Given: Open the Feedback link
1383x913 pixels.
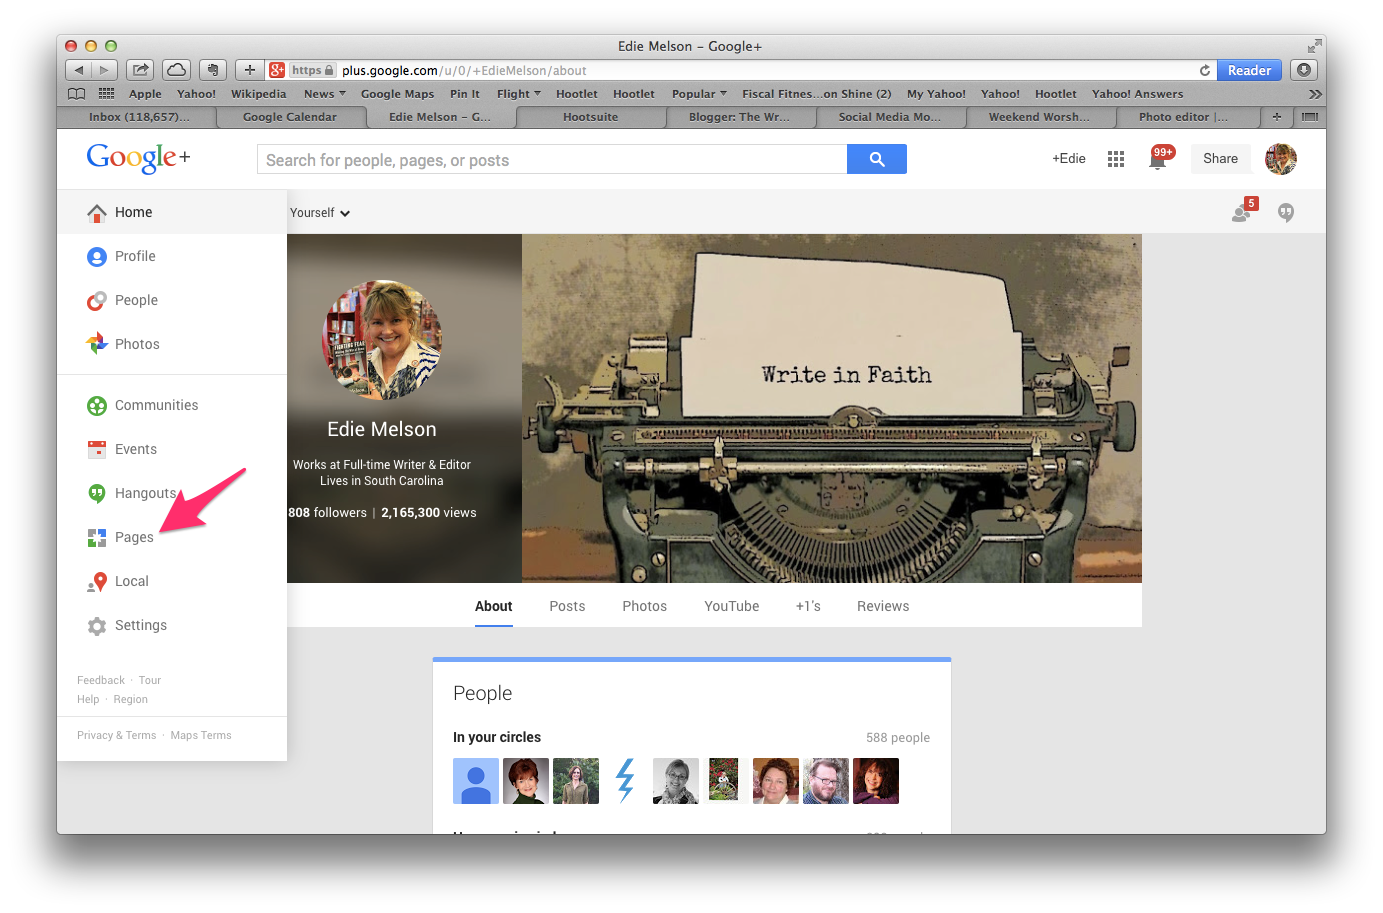Looking at the screenshot, I should pos(101,680).
